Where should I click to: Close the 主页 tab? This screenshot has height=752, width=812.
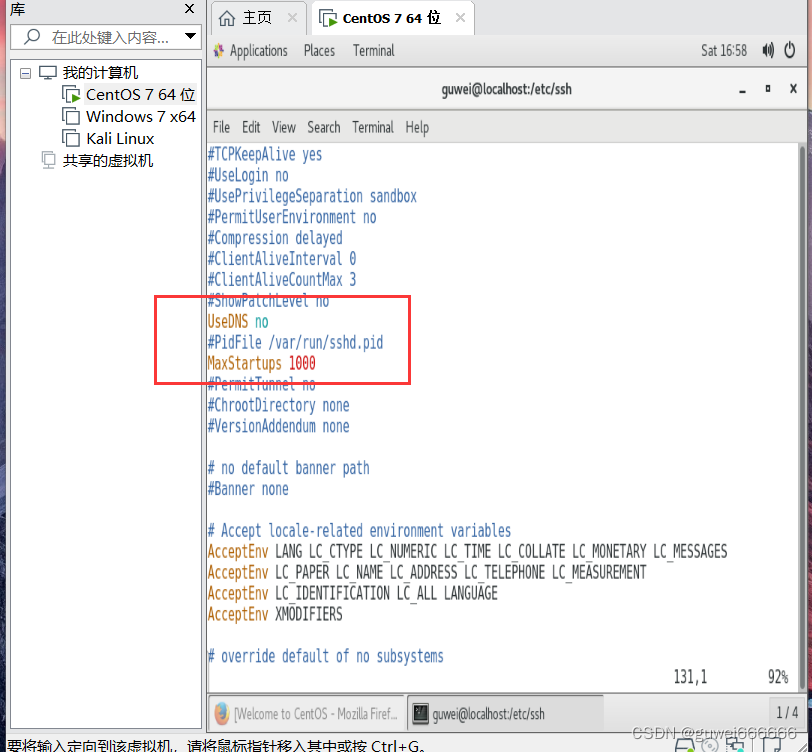pos(292,18)
